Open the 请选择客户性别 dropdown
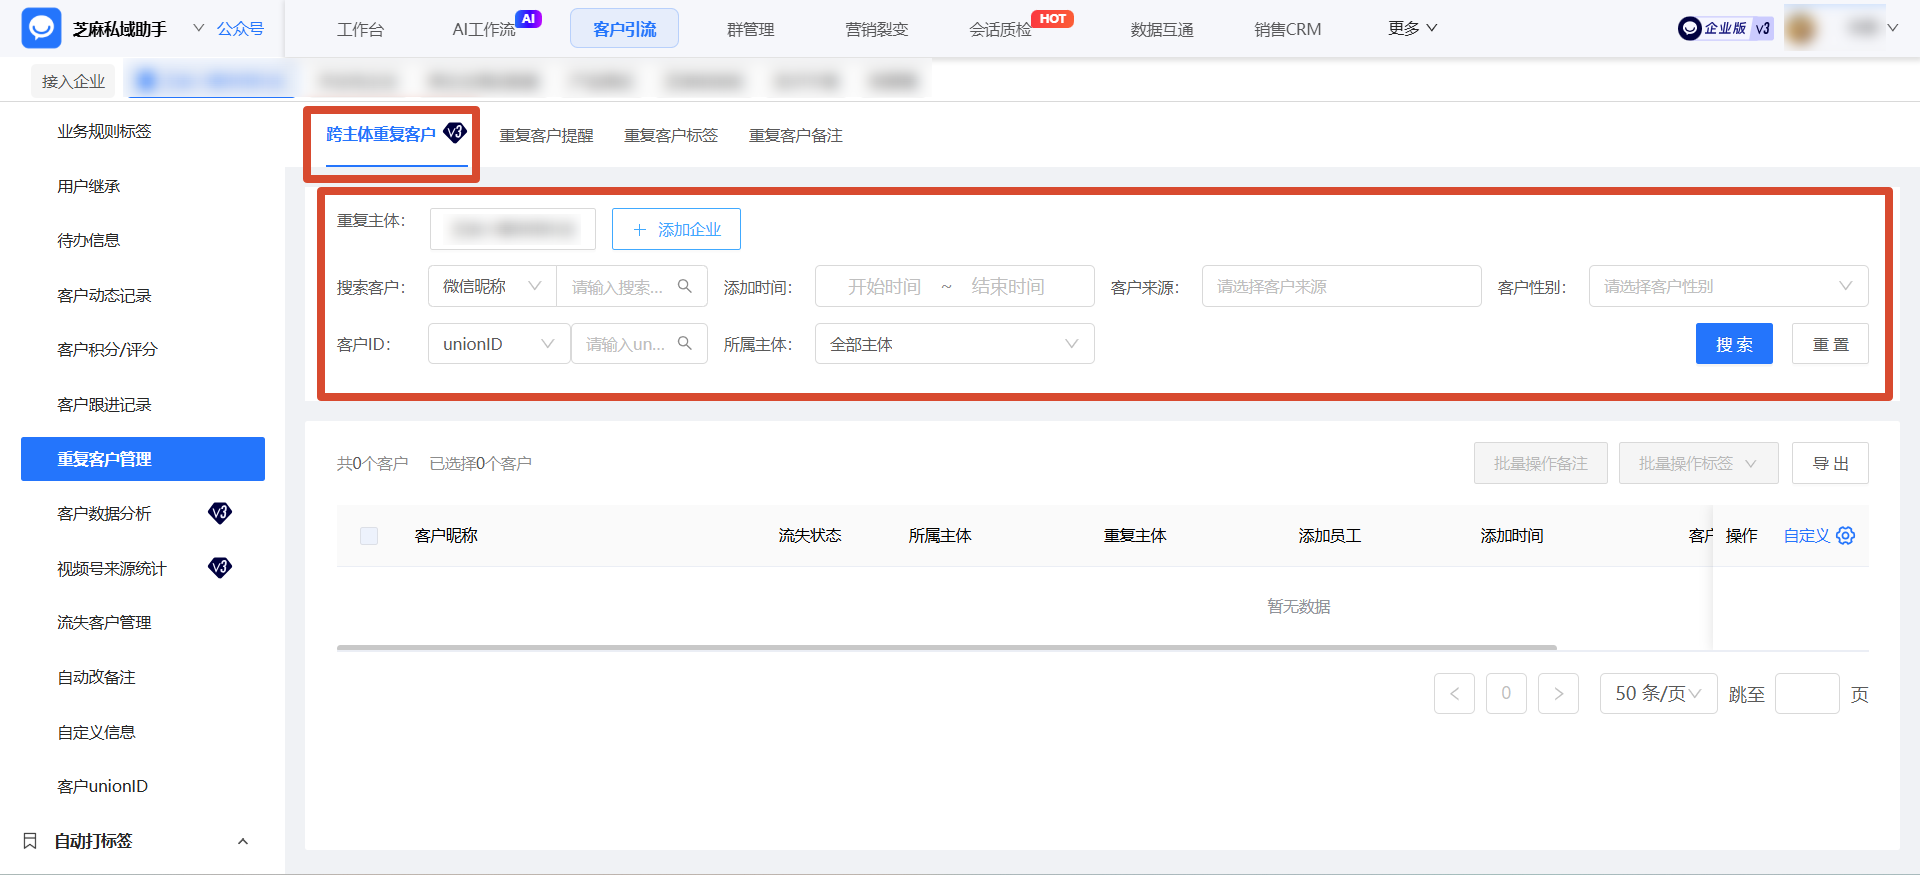 point(1728,286)
